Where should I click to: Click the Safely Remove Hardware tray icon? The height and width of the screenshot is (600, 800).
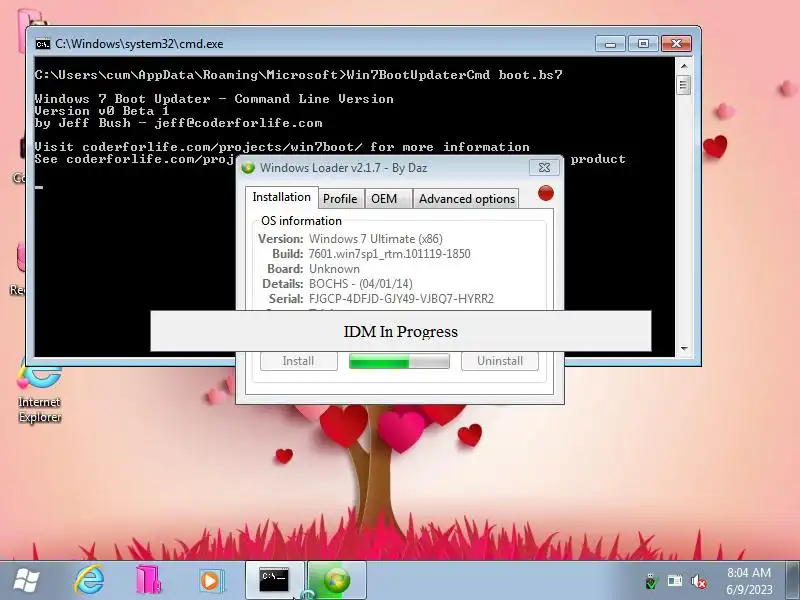651,581
